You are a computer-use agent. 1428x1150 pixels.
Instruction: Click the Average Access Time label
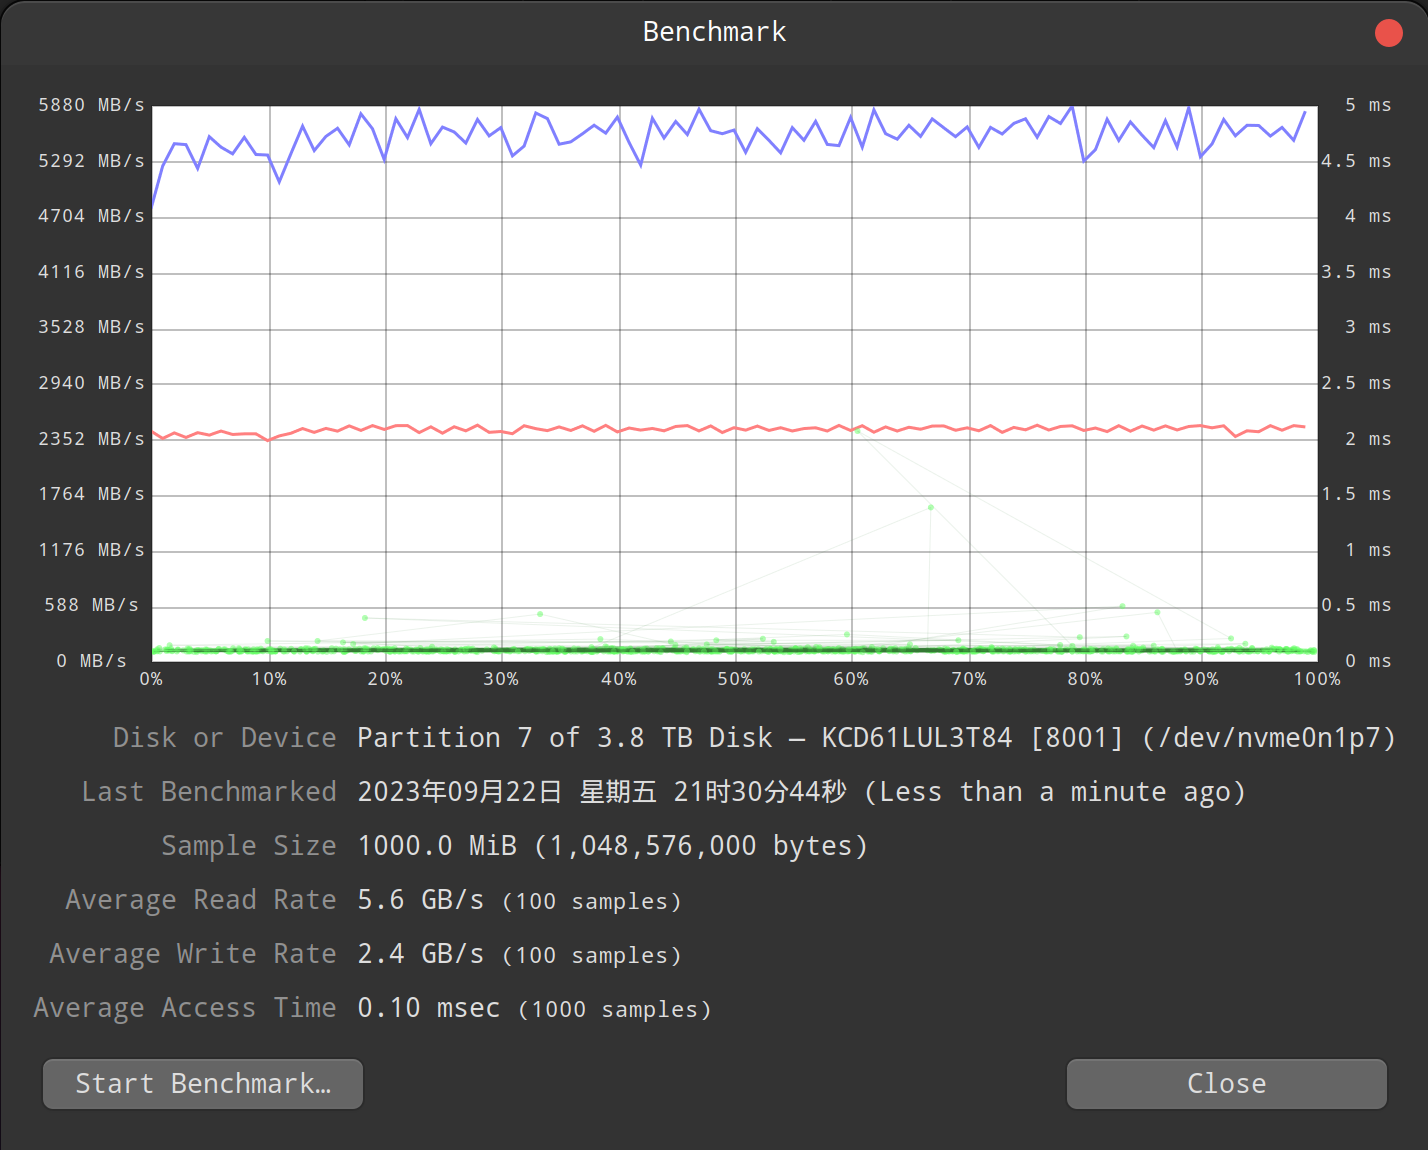(184, 1008)
